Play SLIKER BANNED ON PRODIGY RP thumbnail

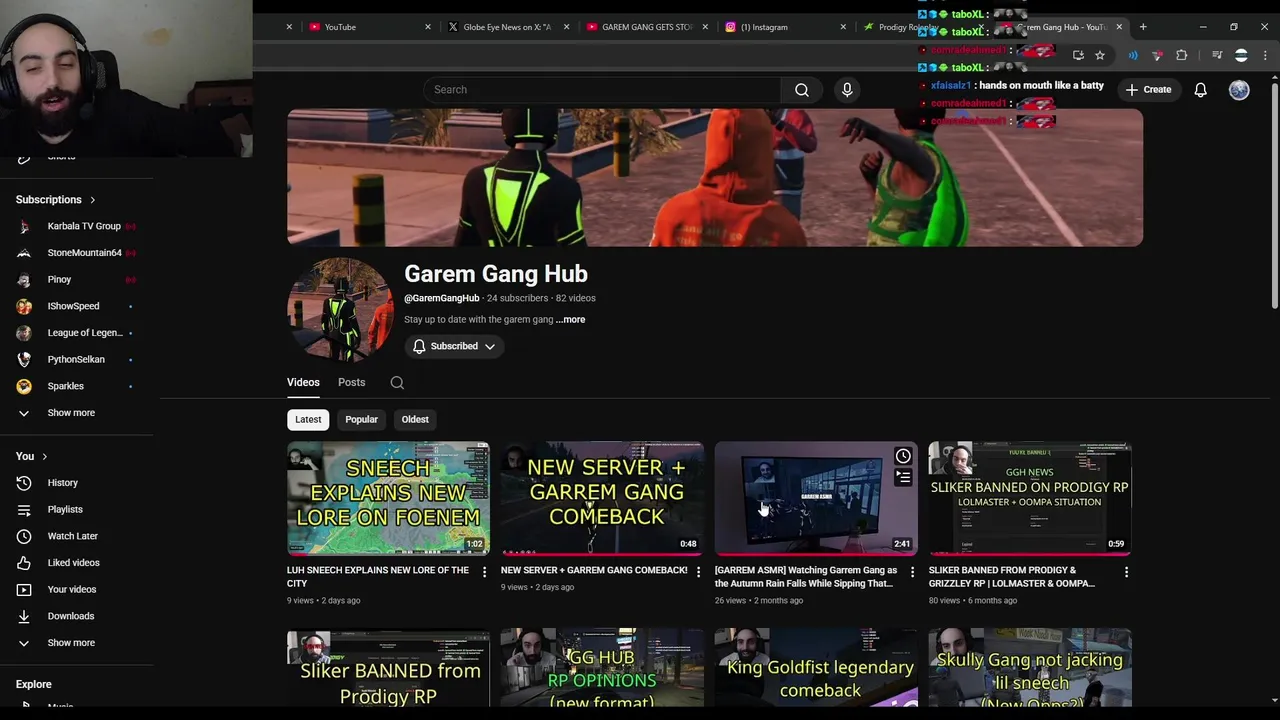point(1030,498)
